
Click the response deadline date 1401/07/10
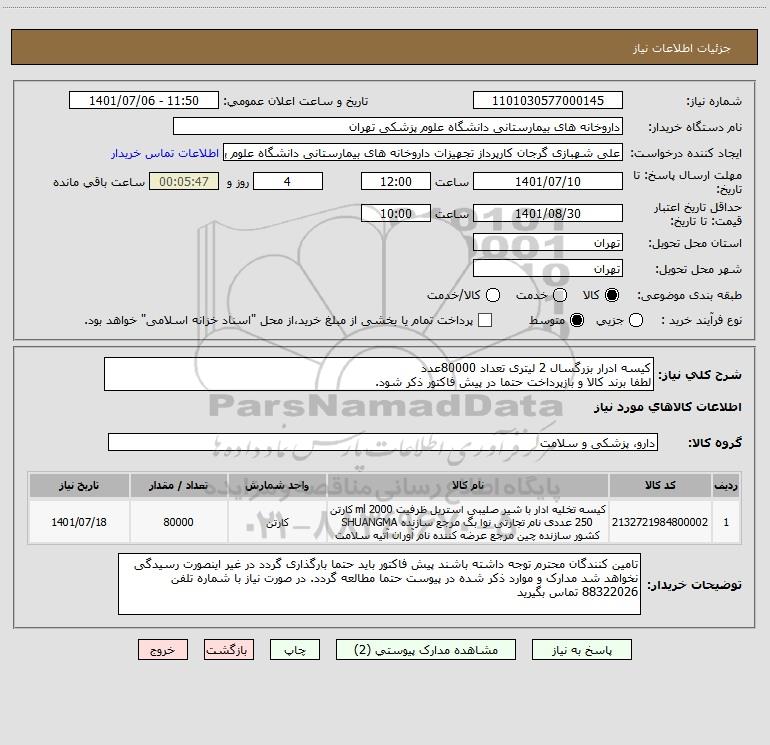point(548,181)
